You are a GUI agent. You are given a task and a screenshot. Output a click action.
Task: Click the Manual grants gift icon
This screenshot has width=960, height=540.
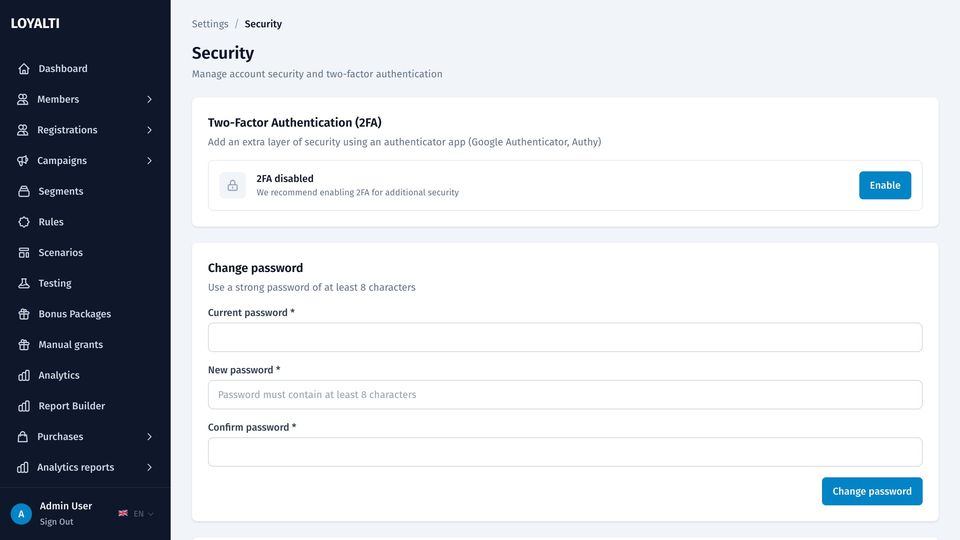pyautogui.click(x=24, y=344)
